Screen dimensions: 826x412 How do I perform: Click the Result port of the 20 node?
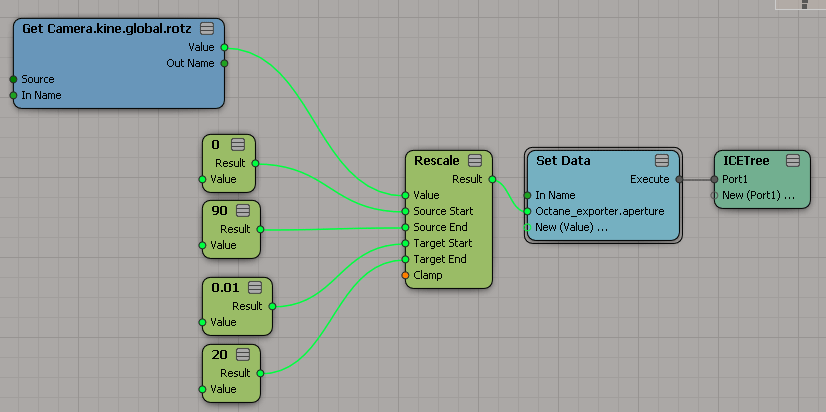point(260,373)
